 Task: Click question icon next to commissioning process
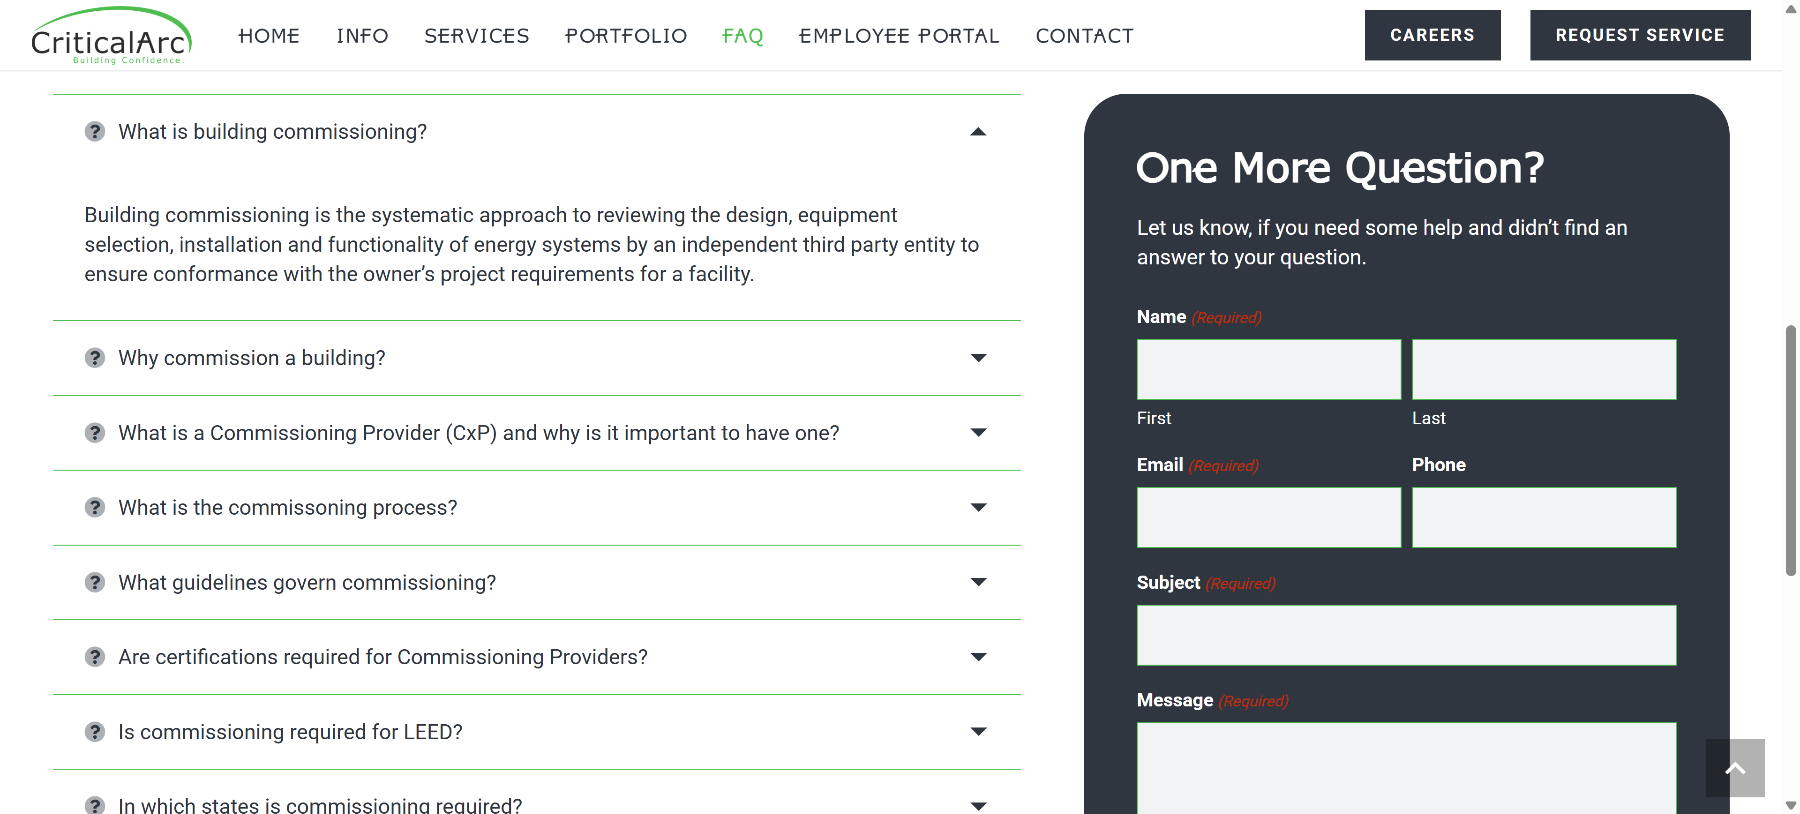pyautogui.click(x=95, y=508)
